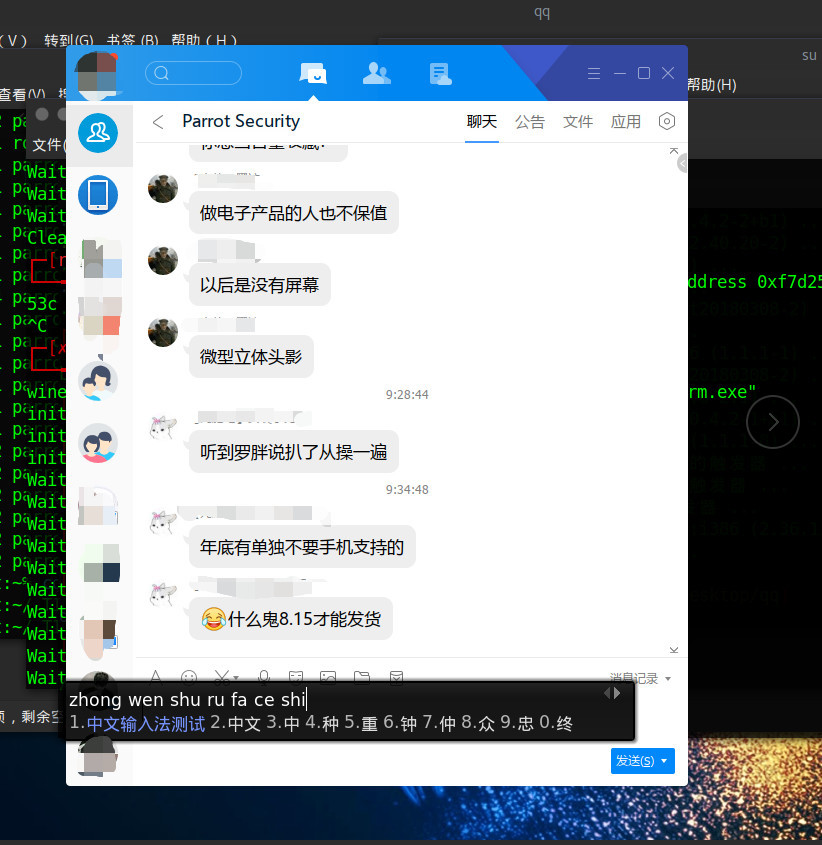822x845 pixels.
Task: Switch to the 公告 tab
Action: point(530,122)
